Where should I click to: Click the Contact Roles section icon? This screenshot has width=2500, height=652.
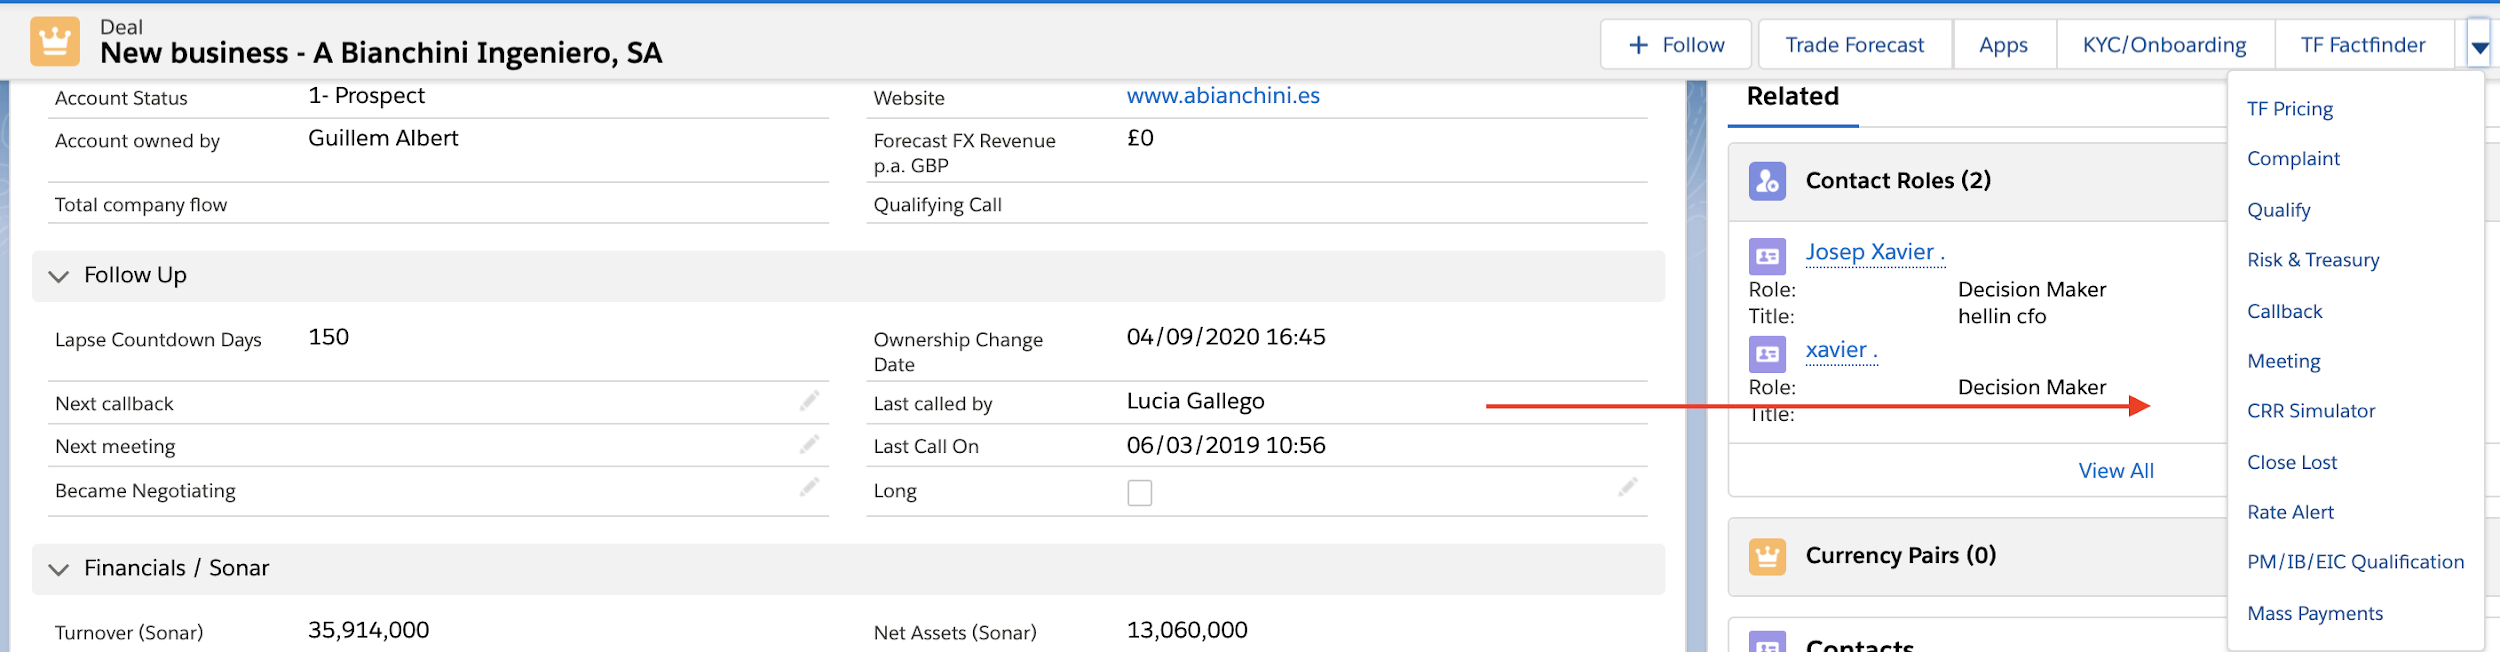1767,181
